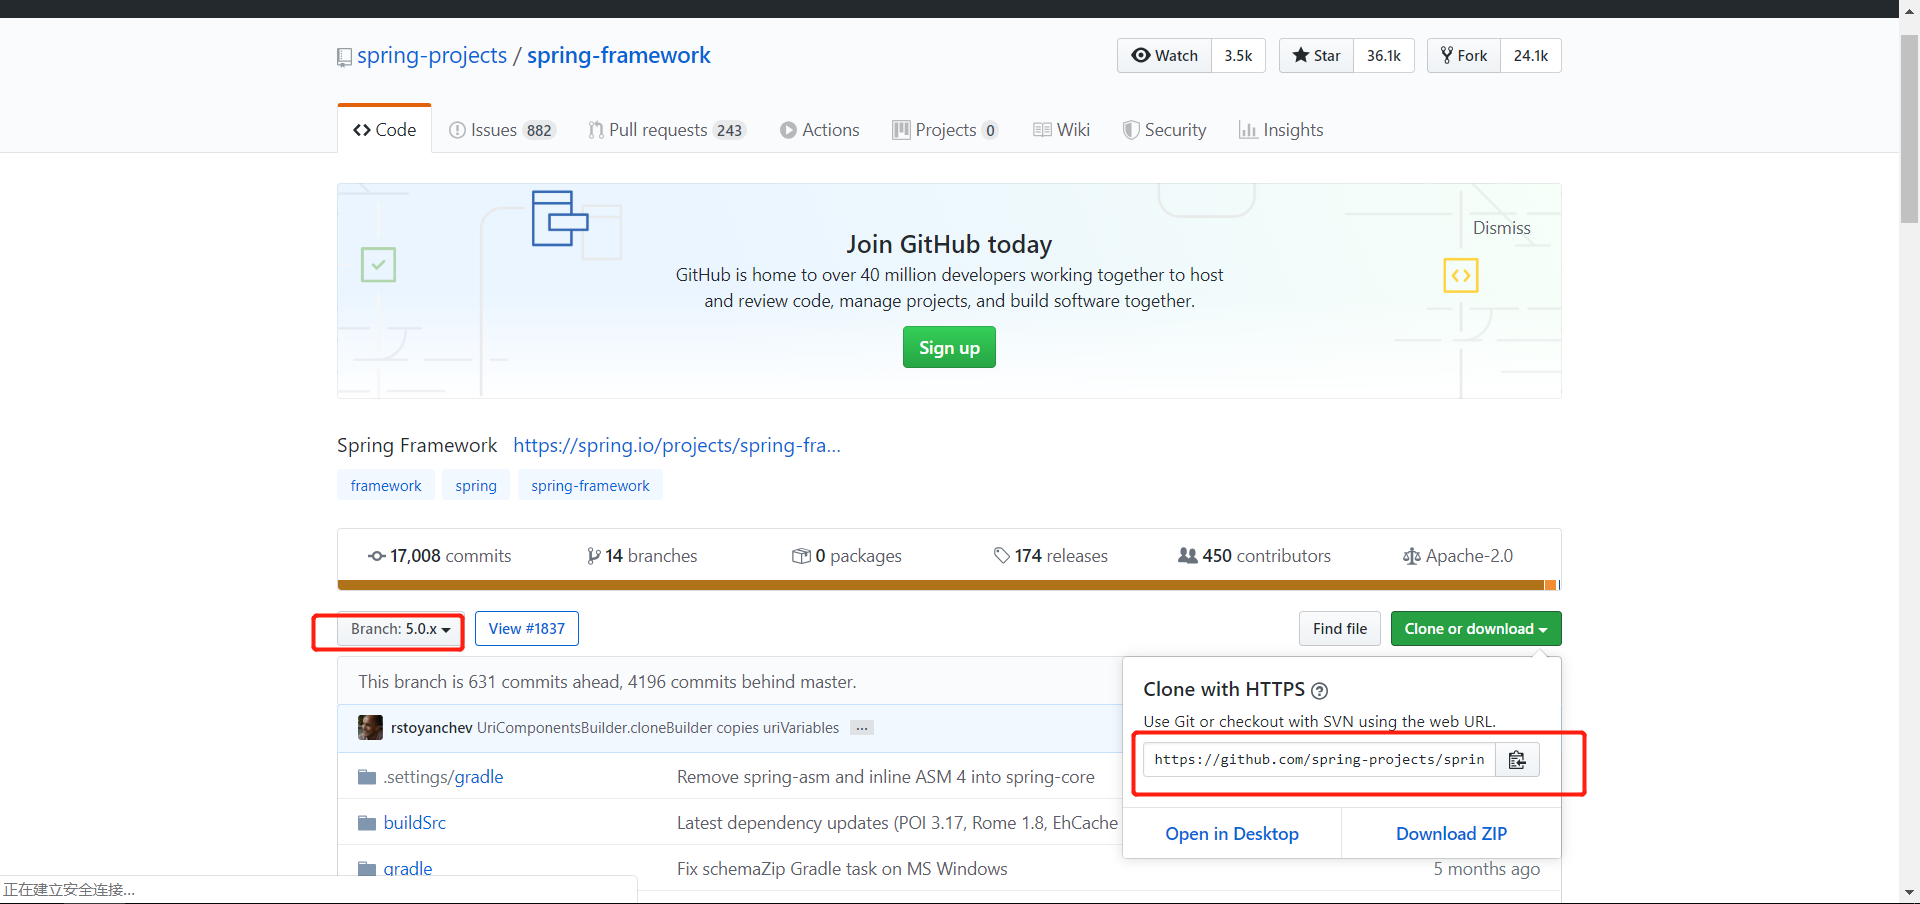The width and height of the screenshot is (1920, 904).
Task: View the 450 contributors page
Action: click(1254, 556)
